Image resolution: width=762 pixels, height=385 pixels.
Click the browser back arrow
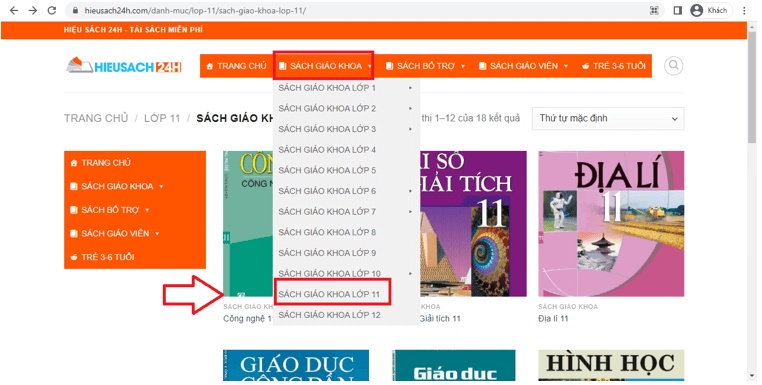tap(14, 10)
